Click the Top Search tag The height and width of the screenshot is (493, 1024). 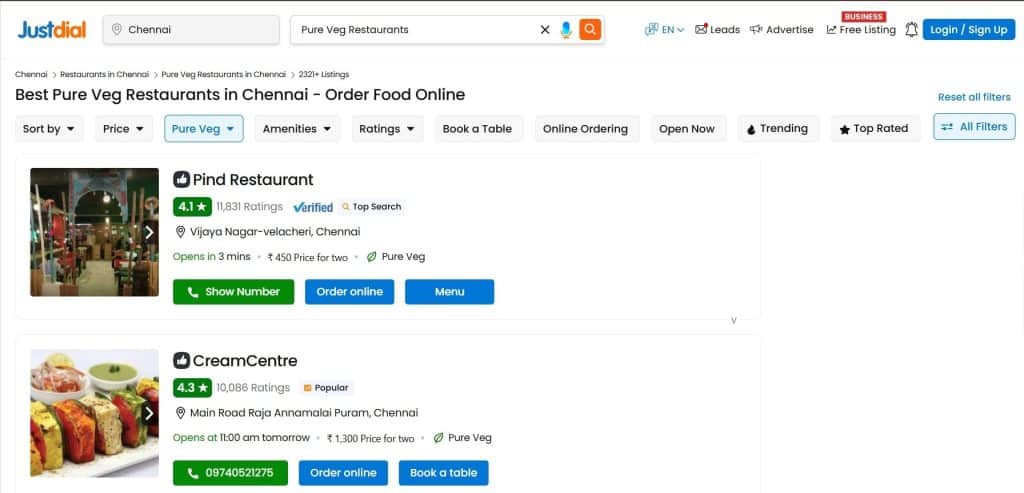coord(372,207)
